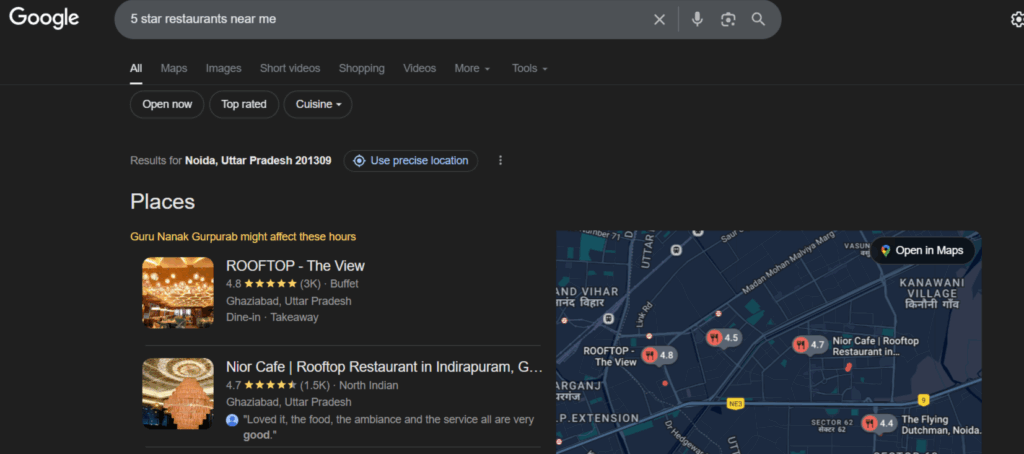The image size is (1024, 454).
Task: Start voice search with microphone icon
Action: tap(697, 19)
